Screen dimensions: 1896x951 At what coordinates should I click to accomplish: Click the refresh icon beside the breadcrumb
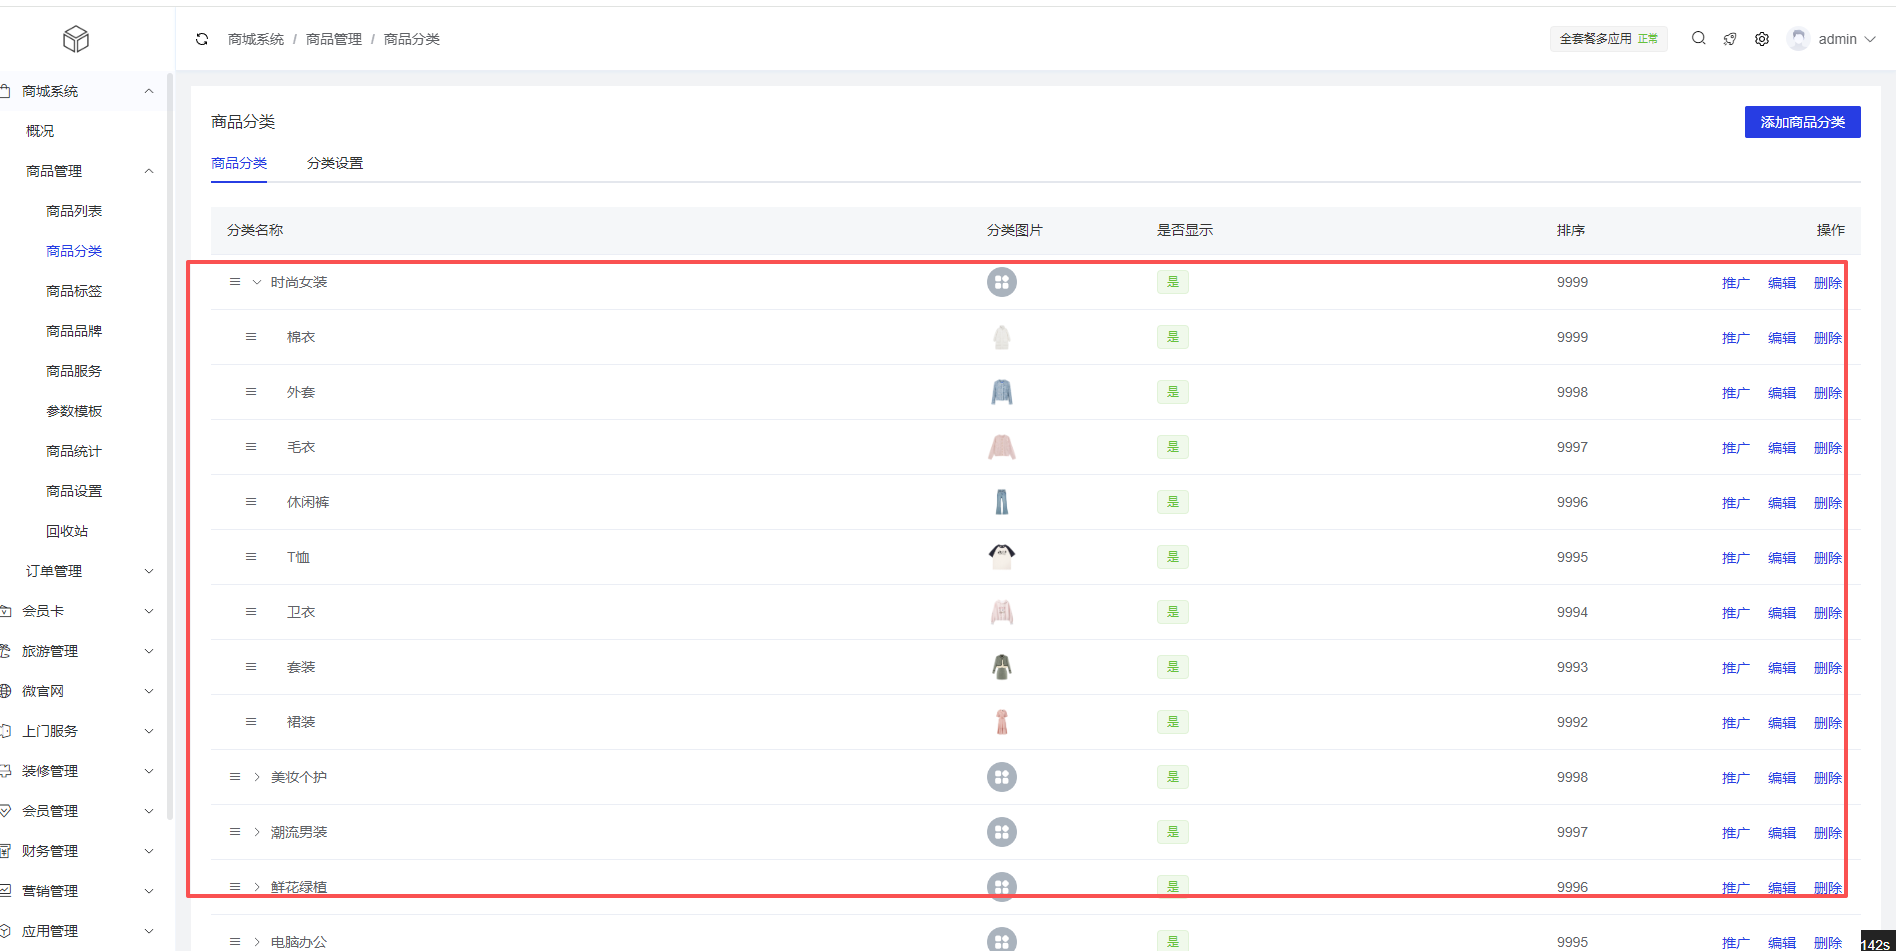click(x=202, y=39)
